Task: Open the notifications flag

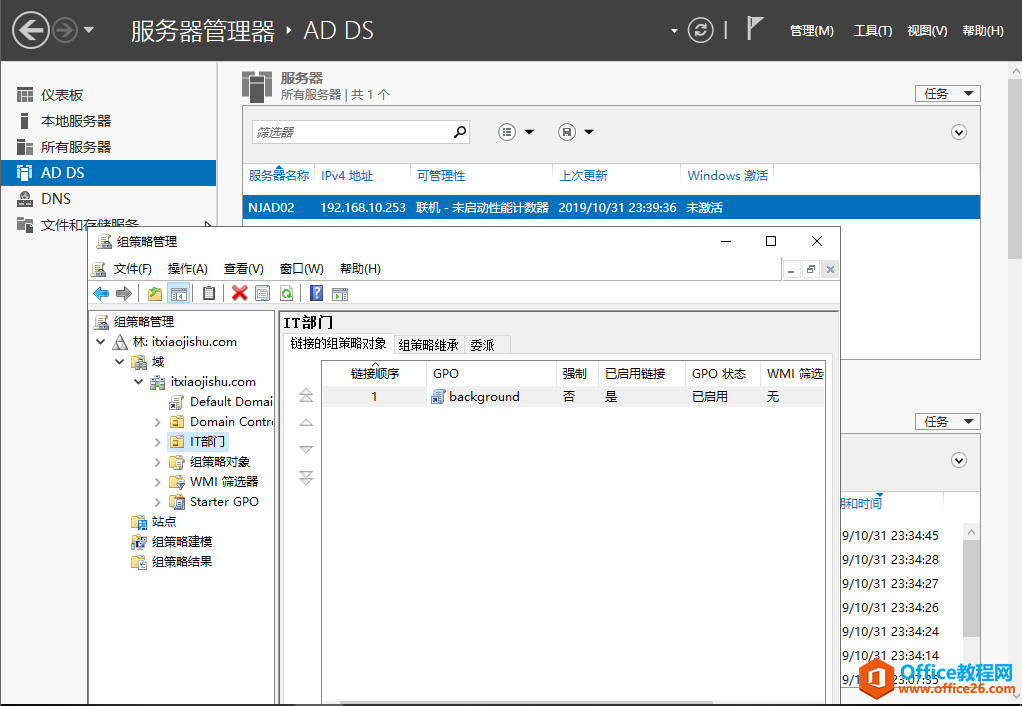Action: tap(754, 29)
